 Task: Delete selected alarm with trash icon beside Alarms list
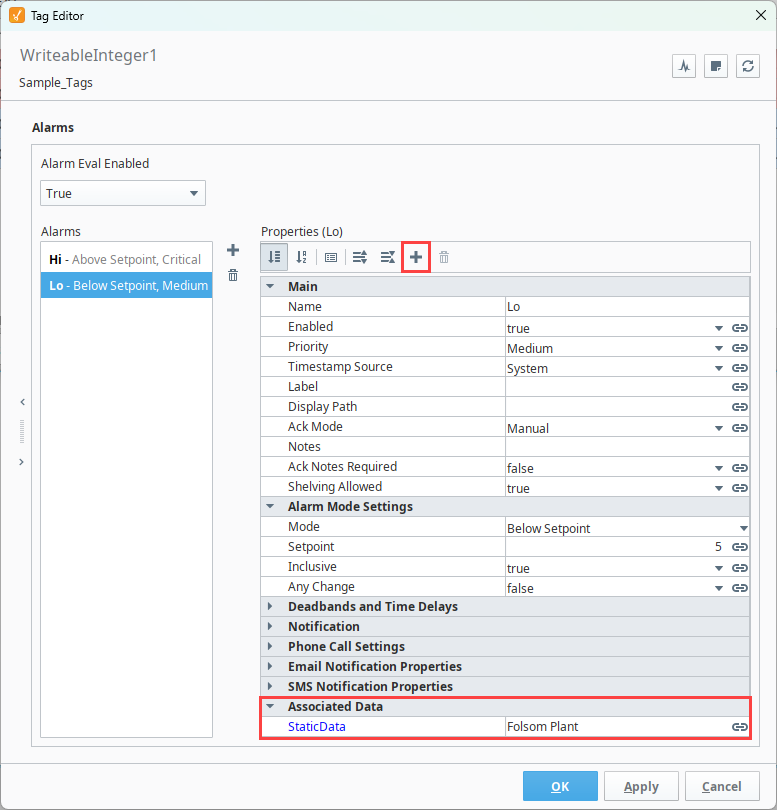tap(233, 275)
